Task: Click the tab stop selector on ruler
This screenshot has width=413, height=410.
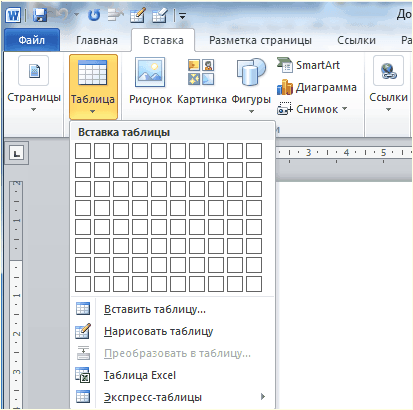Action: click(x=17, y=153)
